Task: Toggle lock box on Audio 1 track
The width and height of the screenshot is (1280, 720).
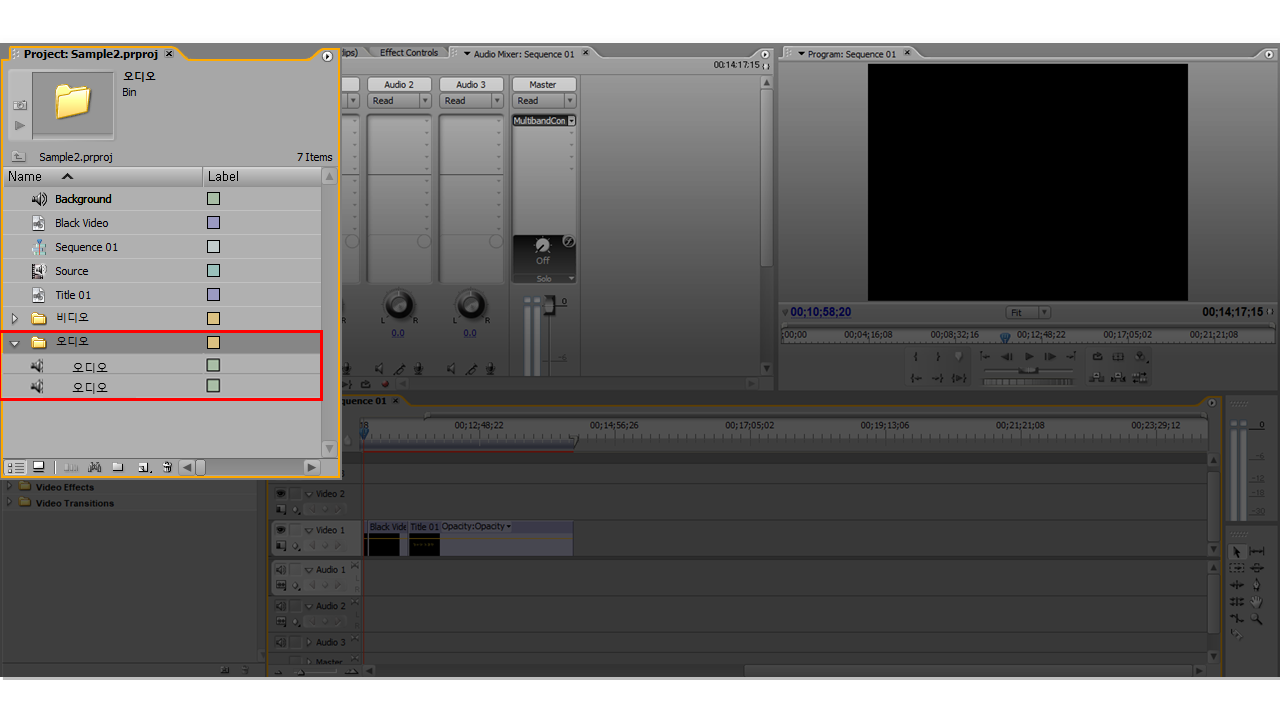Action: point(295,569)
